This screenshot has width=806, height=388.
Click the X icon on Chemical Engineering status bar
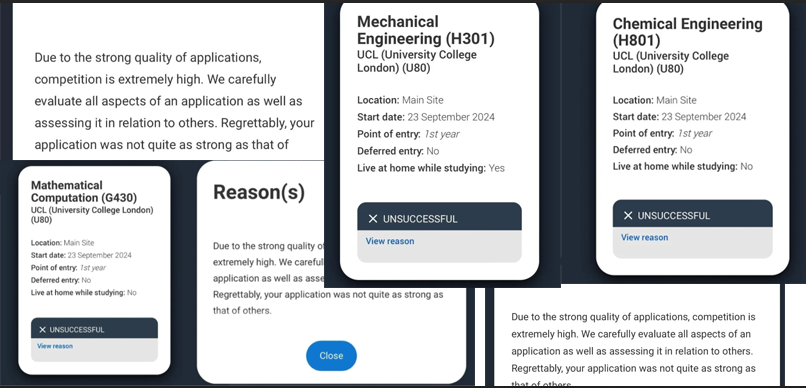pyautogui.click(x=628, y=216)
